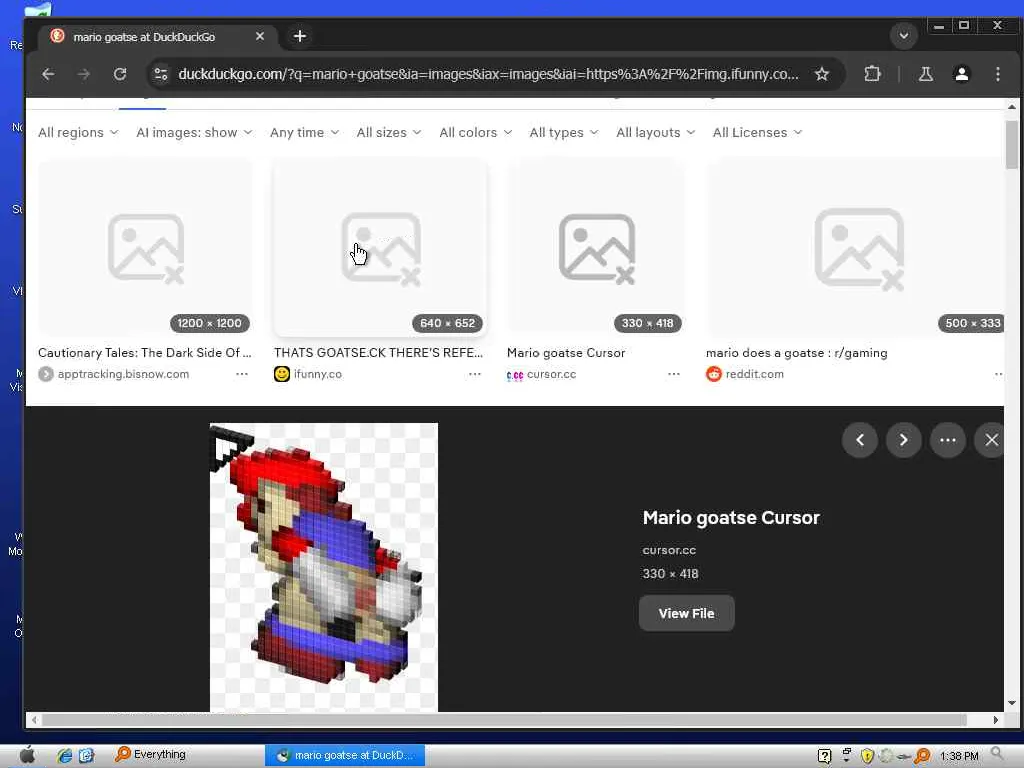Show the previous image in detail panel
1024x768 pixels.
click(x=859, y=440)
